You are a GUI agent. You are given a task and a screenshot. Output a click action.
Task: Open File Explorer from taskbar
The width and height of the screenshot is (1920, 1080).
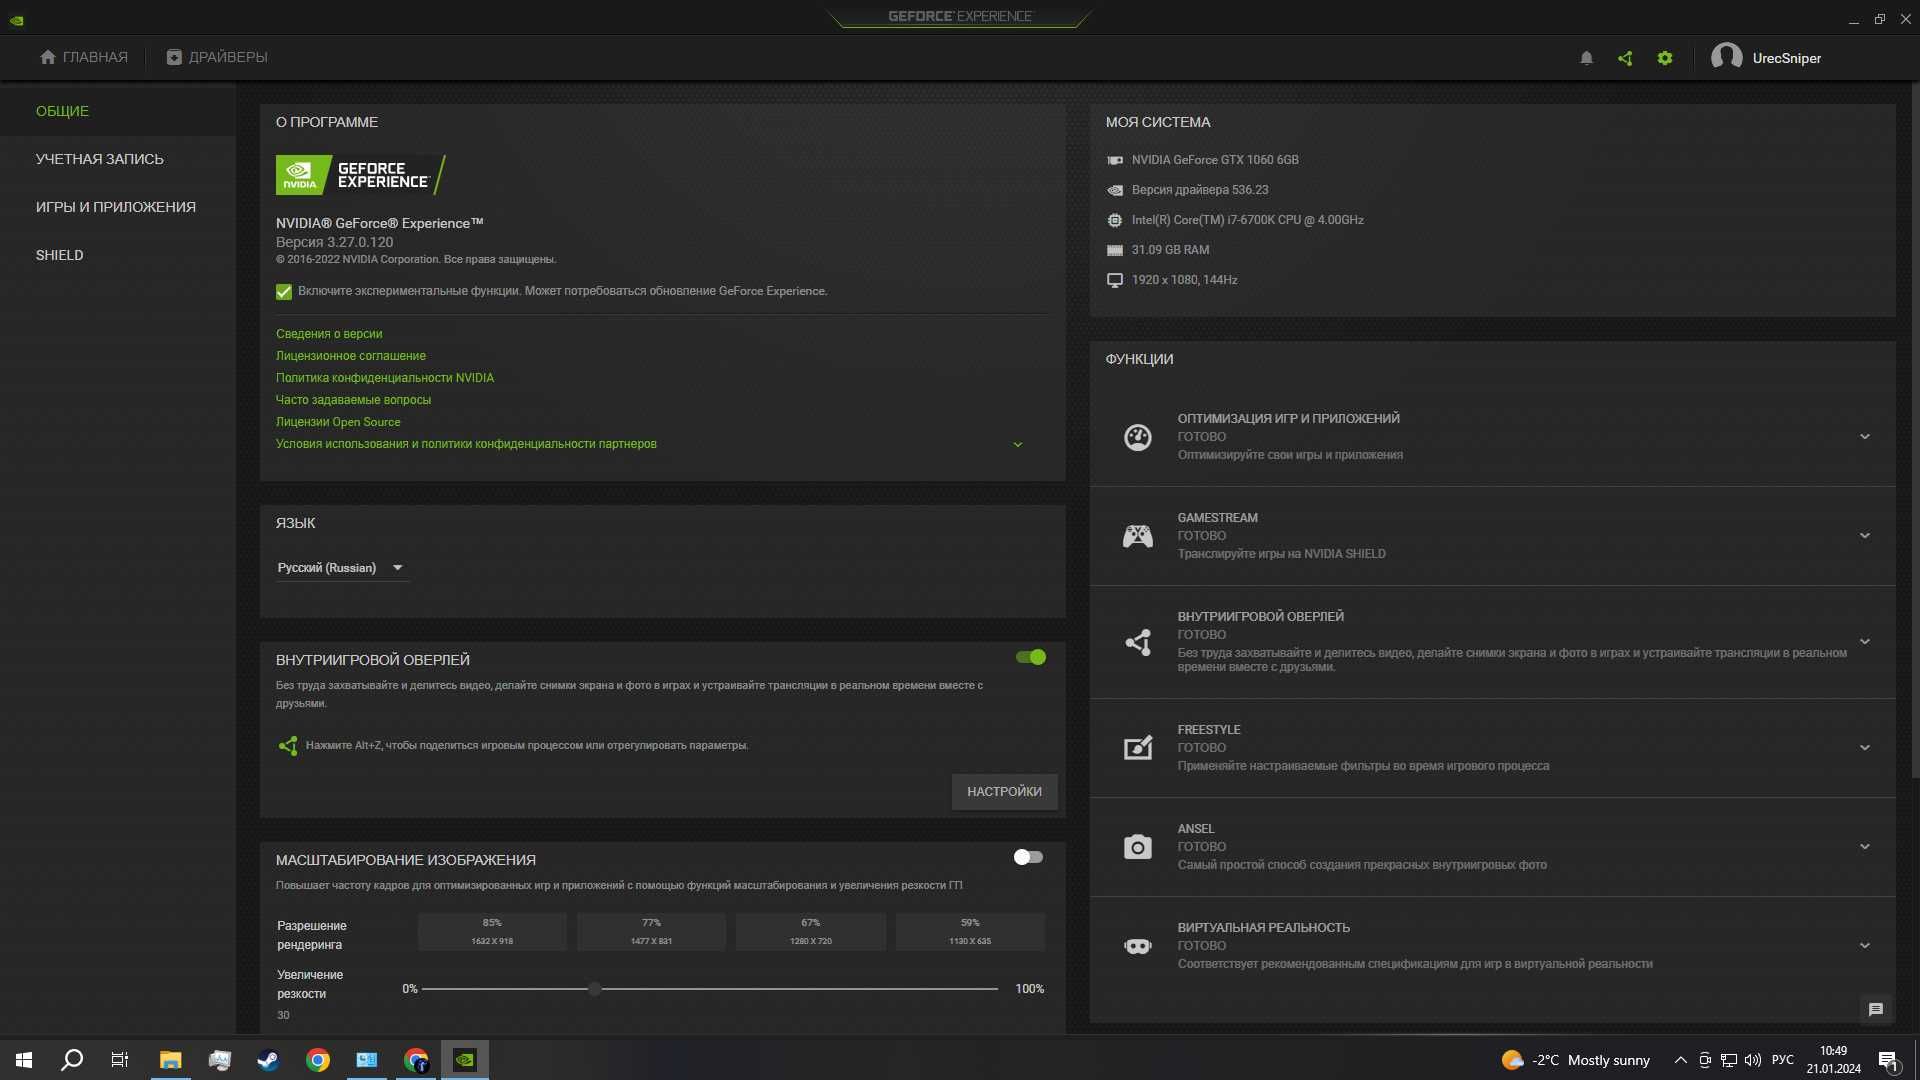click(x=170, y=1060)
